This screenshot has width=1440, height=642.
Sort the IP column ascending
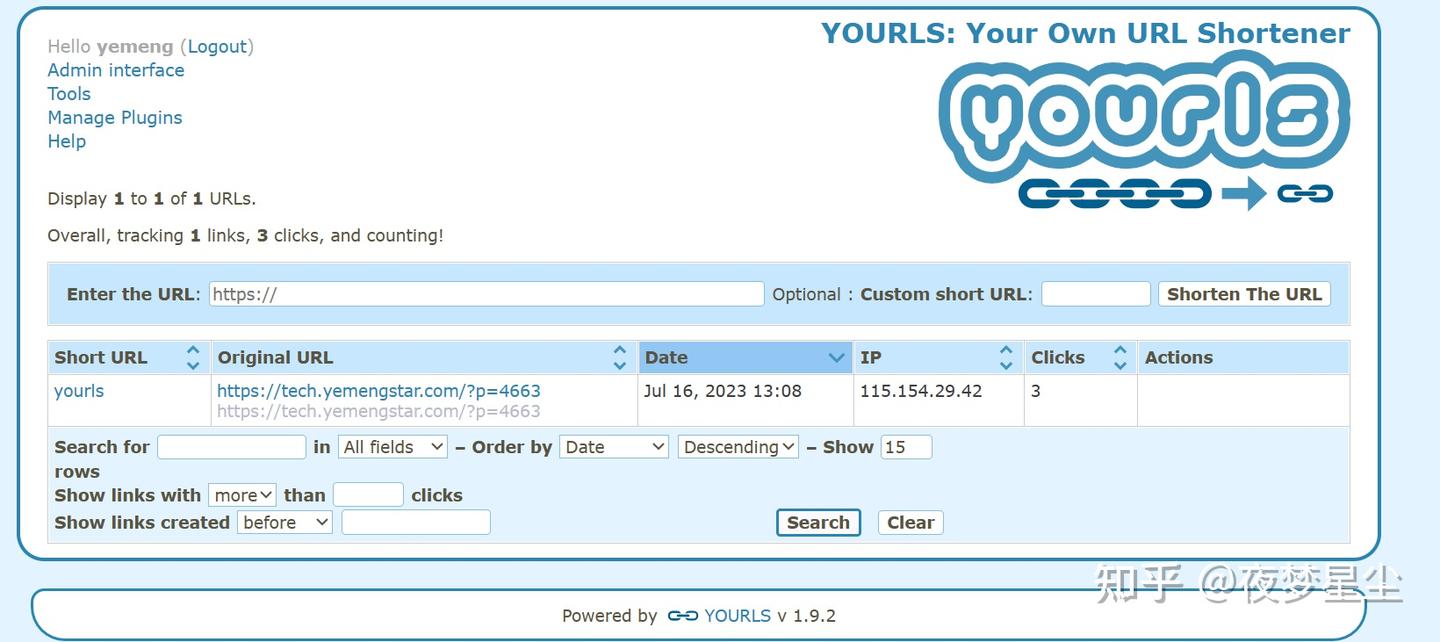click(x=1005, y=350)
